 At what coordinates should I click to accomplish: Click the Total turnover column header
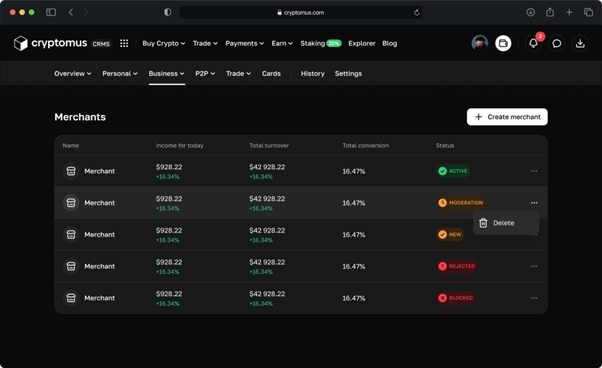(x=269, y=145)
